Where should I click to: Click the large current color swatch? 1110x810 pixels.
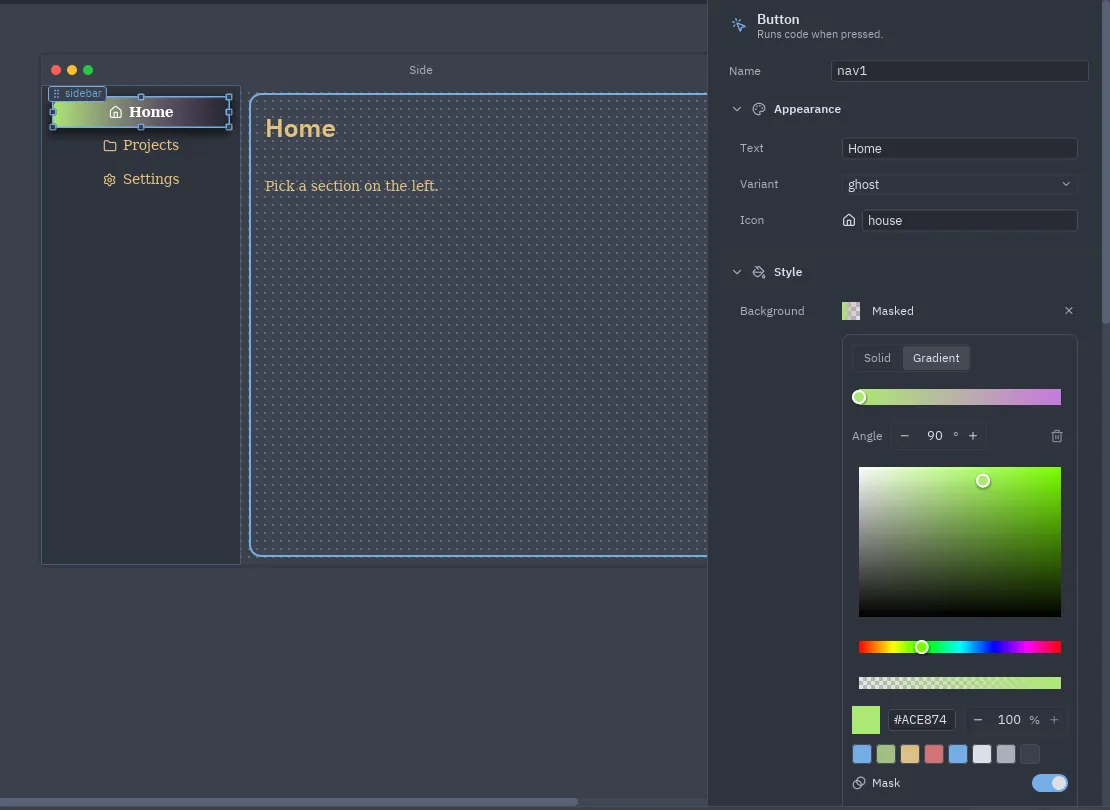tap(865, 720)
